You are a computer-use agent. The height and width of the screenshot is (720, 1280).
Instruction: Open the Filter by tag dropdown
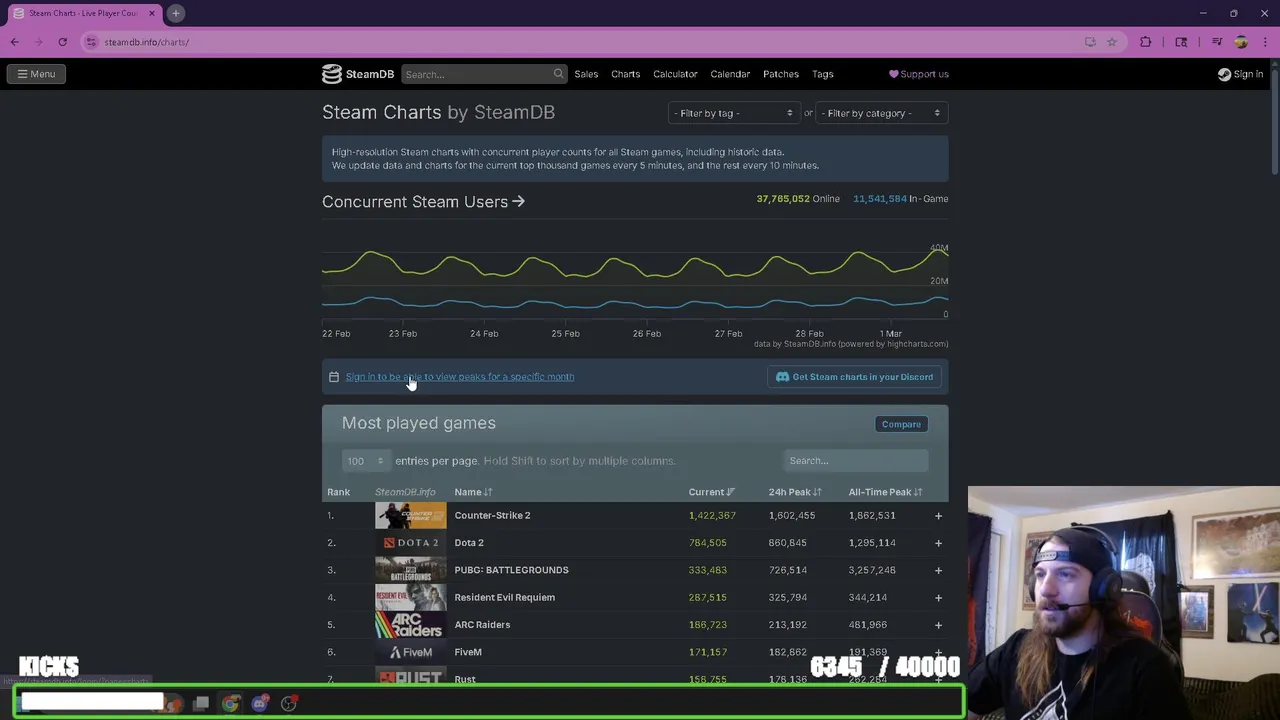click(733, 113)
